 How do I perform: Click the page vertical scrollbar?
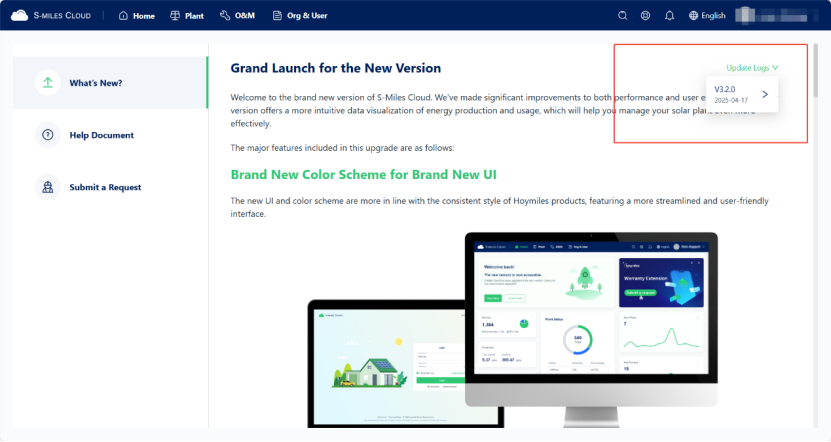coord(816,70)
